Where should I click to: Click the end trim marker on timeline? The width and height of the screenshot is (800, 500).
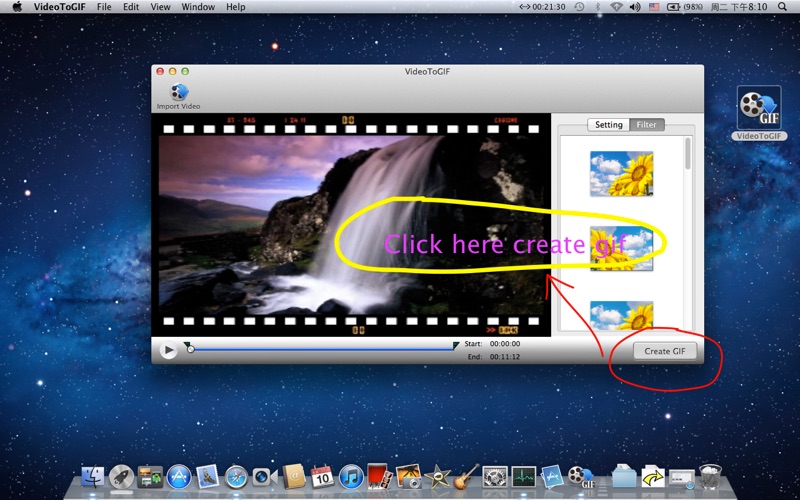click(456, 345)
